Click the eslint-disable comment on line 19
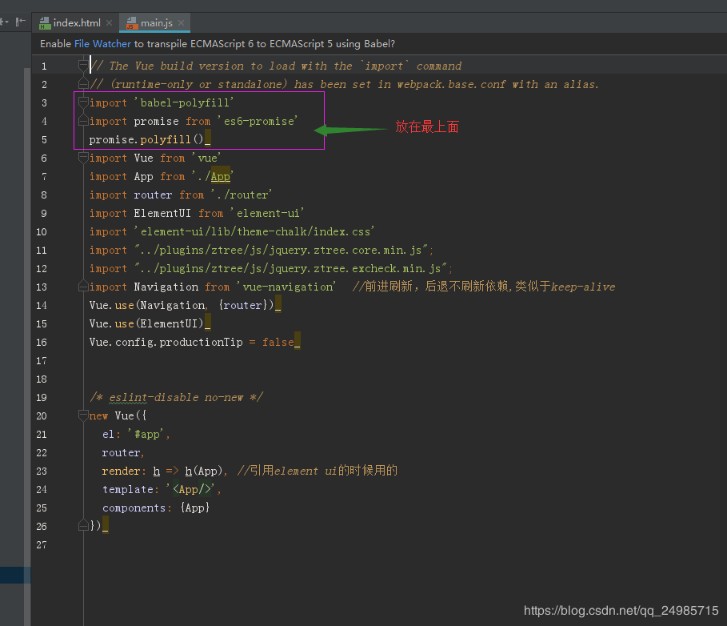This screenshot has height=626, width=727. point(175,397)
